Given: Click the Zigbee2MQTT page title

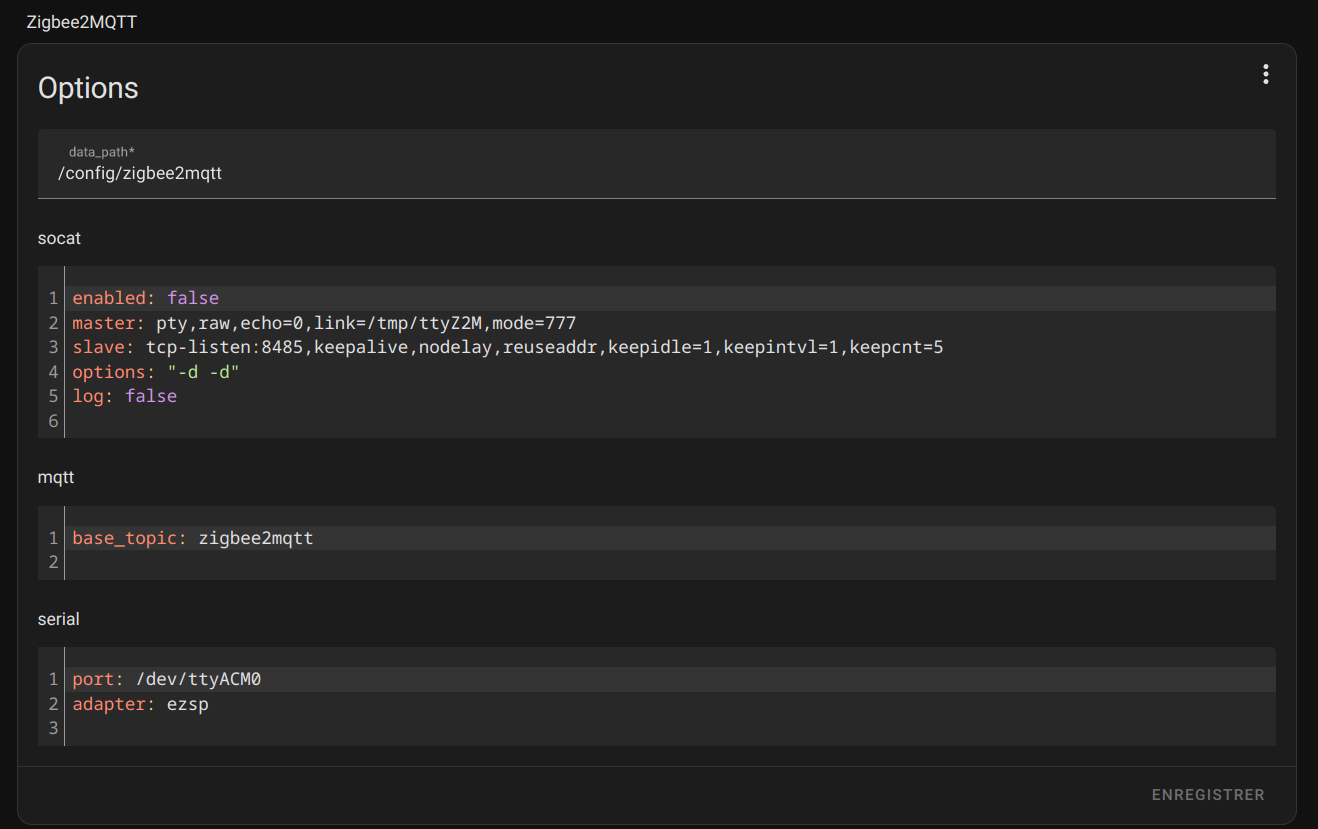Looking at the screenshot, I should point(83,21).
